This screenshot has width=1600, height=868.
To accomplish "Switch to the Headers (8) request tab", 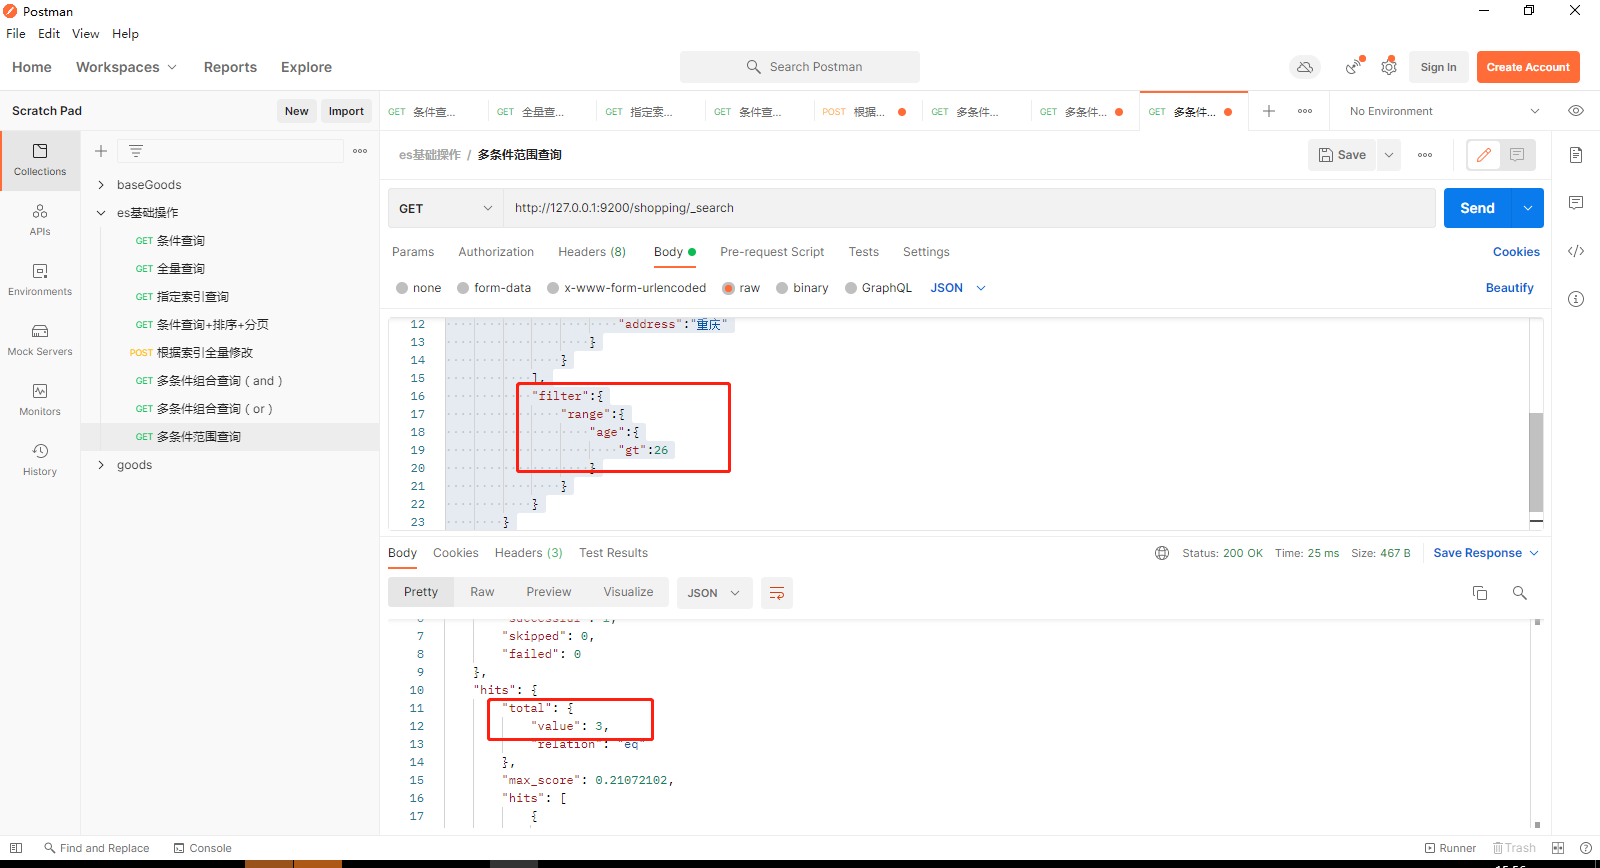I will 592,252.
